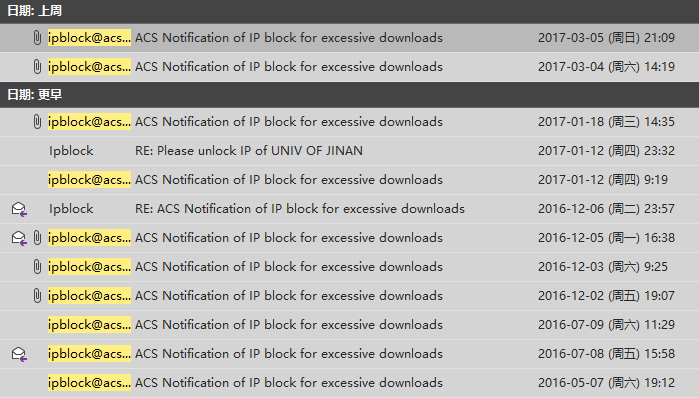Click replied-envelope icon on 2016-12-06 message
The image size is (699, 398).
(x=19, y=209)
